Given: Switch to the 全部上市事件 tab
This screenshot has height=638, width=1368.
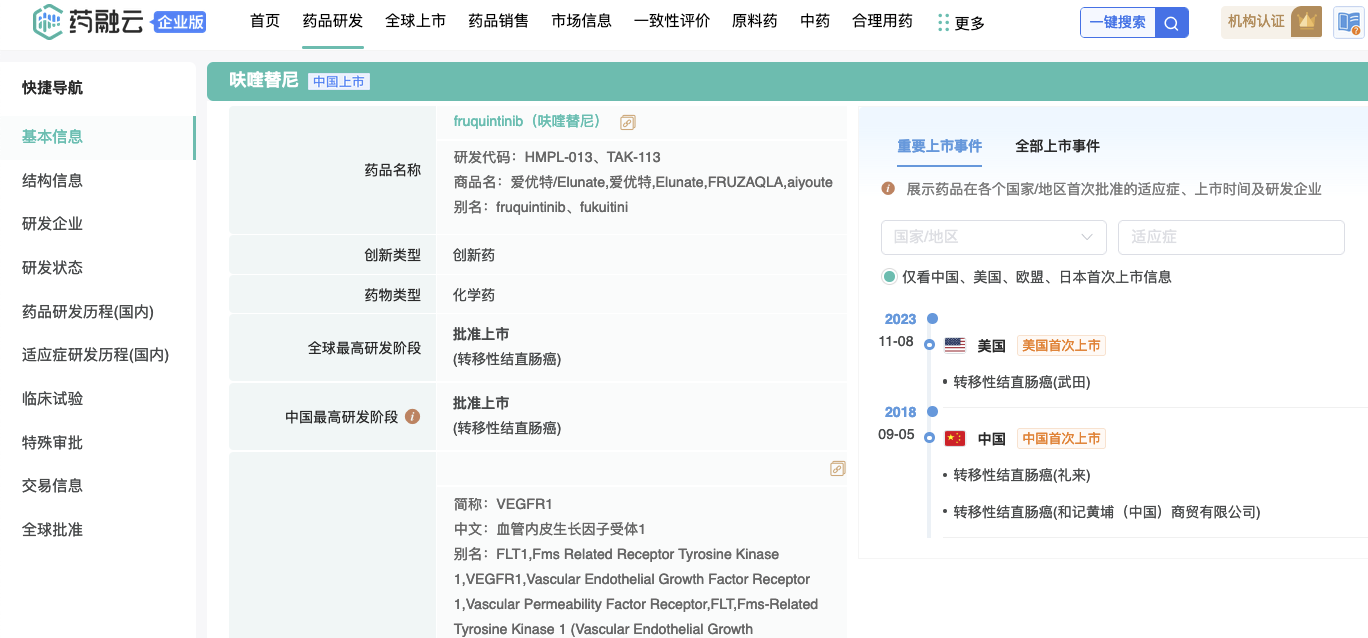Looking at the screenshot, I should pos(1057,146).
